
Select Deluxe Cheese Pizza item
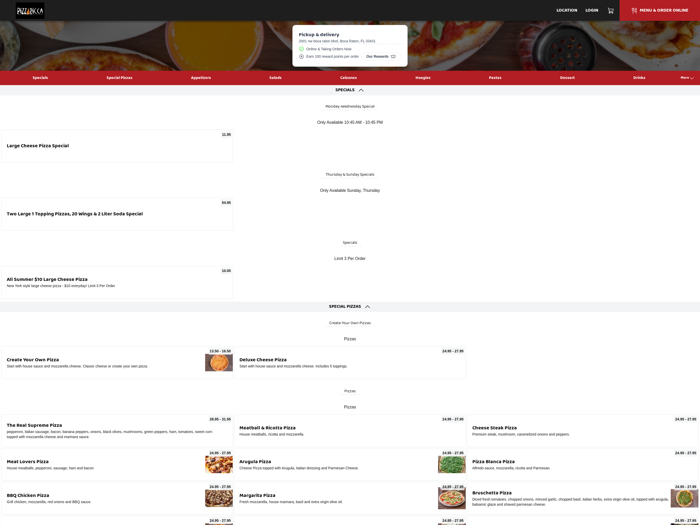350,362
